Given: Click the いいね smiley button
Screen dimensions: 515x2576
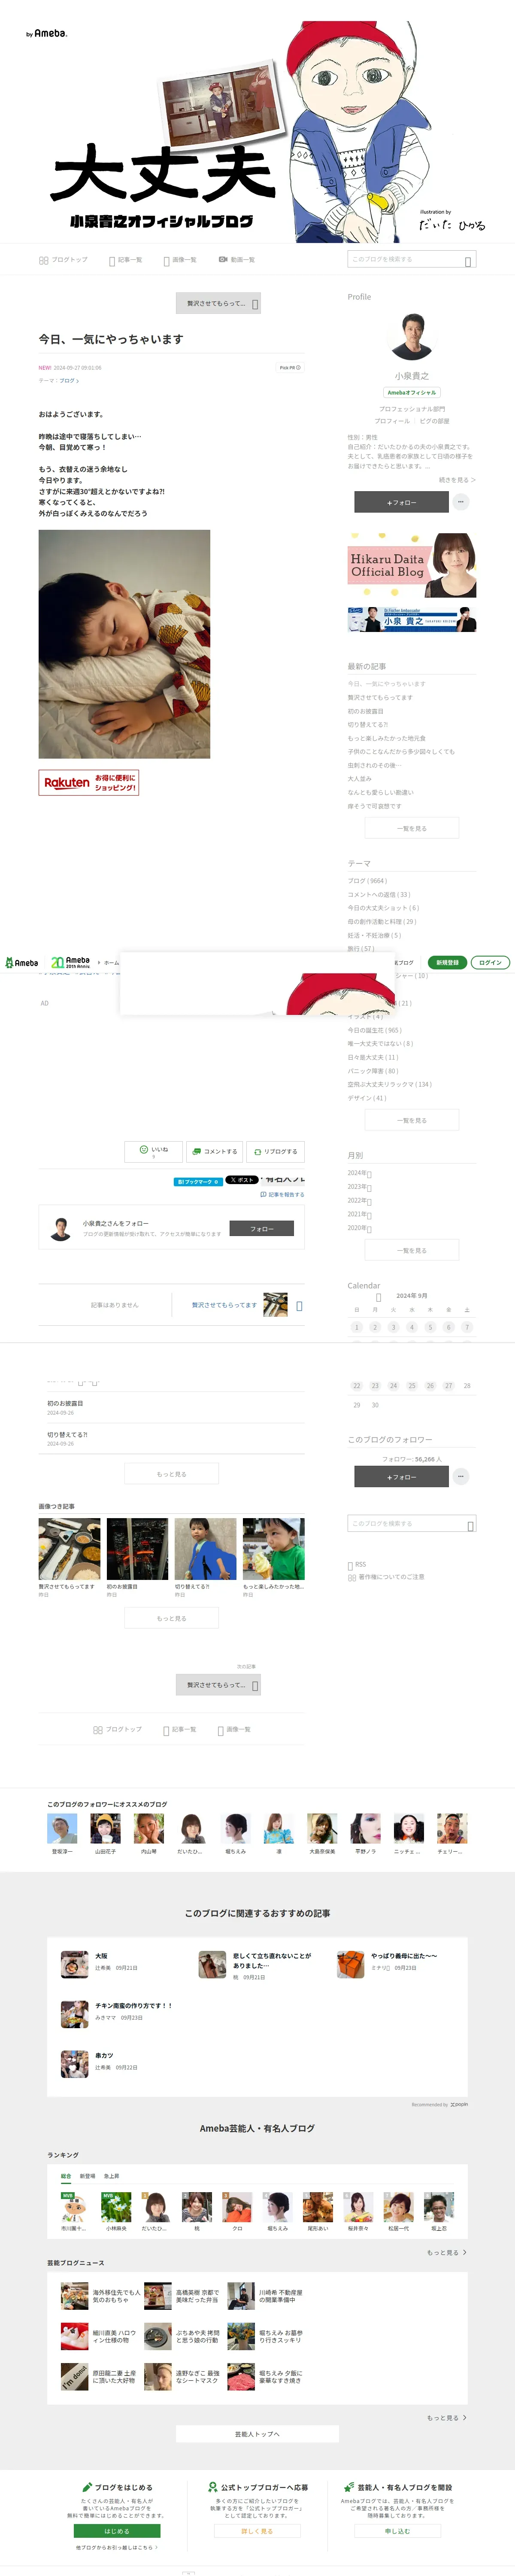Looking at the screenshot, I should (x=153, y=1151).
